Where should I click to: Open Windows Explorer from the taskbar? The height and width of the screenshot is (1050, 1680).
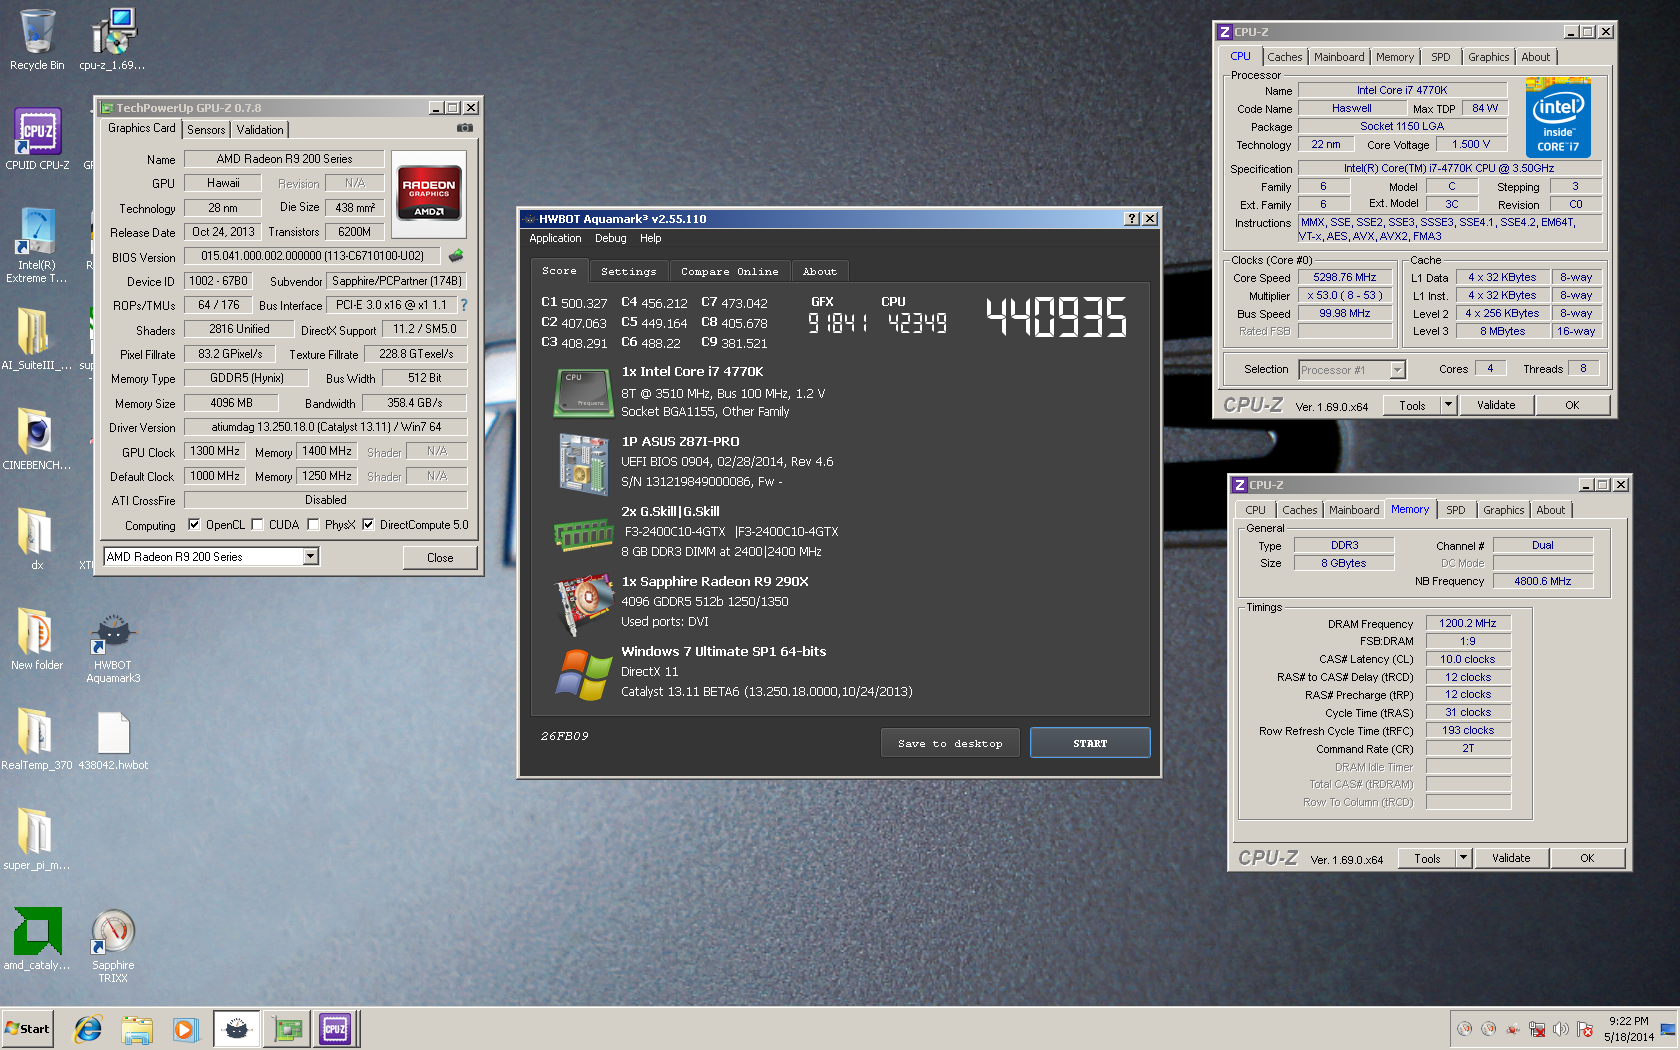point(137,1029)
